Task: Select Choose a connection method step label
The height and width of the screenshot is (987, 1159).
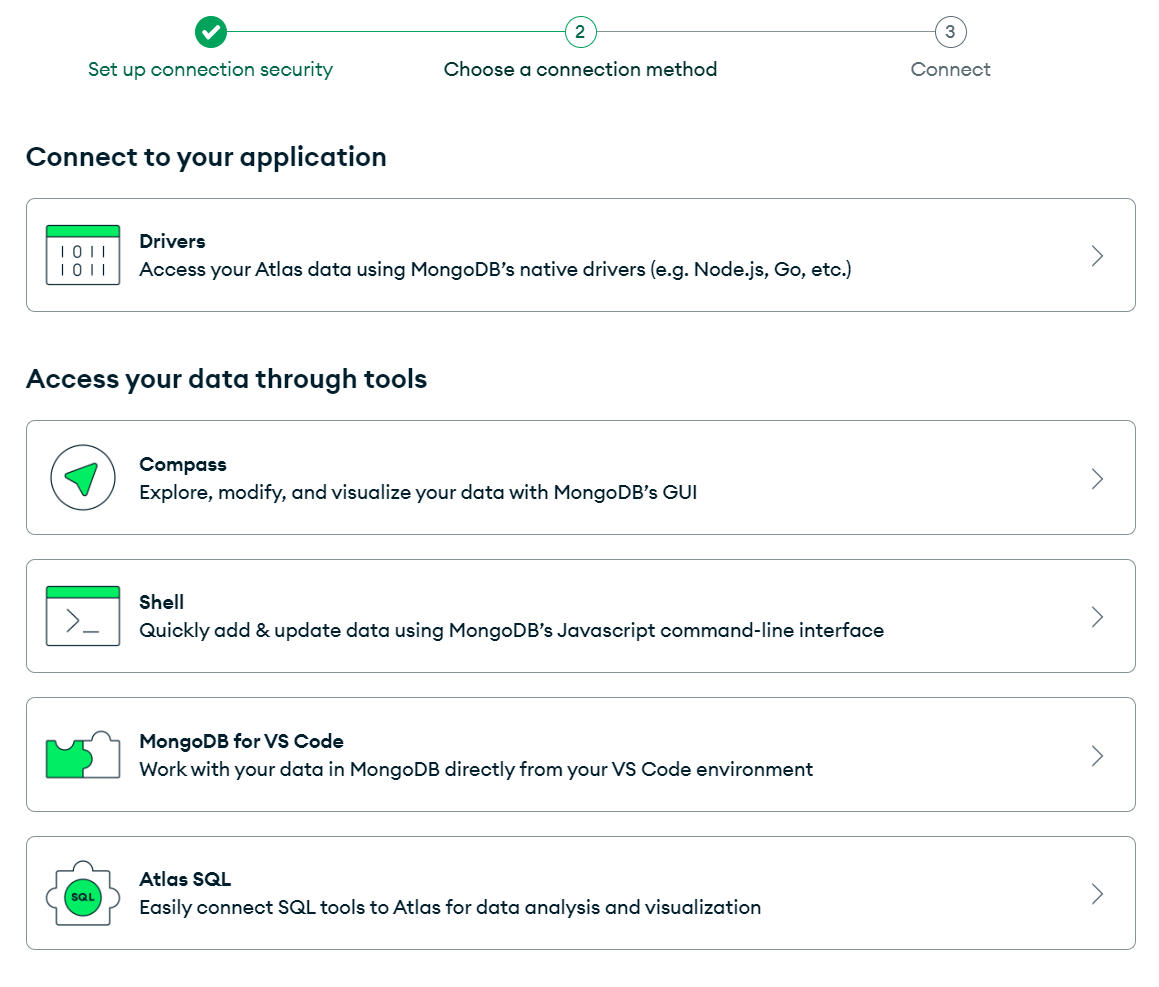Action: (580, 69)
